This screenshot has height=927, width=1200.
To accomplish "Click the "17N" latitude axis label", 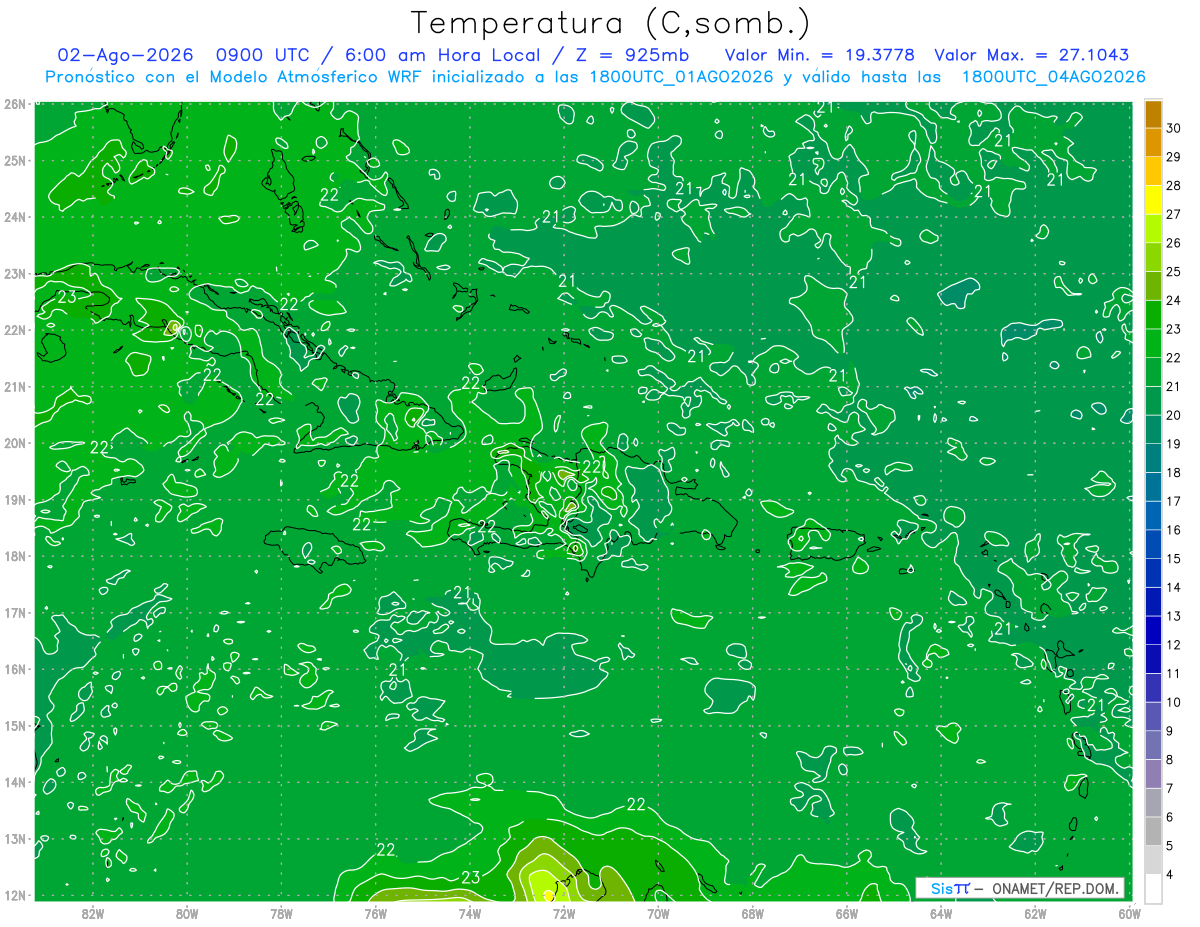I will click(15, 612).
